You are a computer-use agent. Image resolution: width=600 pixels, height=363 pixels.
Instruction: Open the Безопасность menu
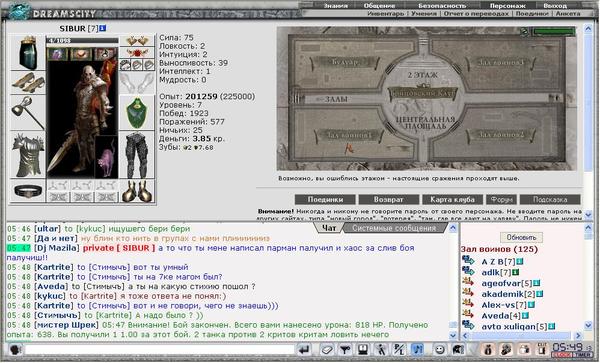[x=442, y=5]
